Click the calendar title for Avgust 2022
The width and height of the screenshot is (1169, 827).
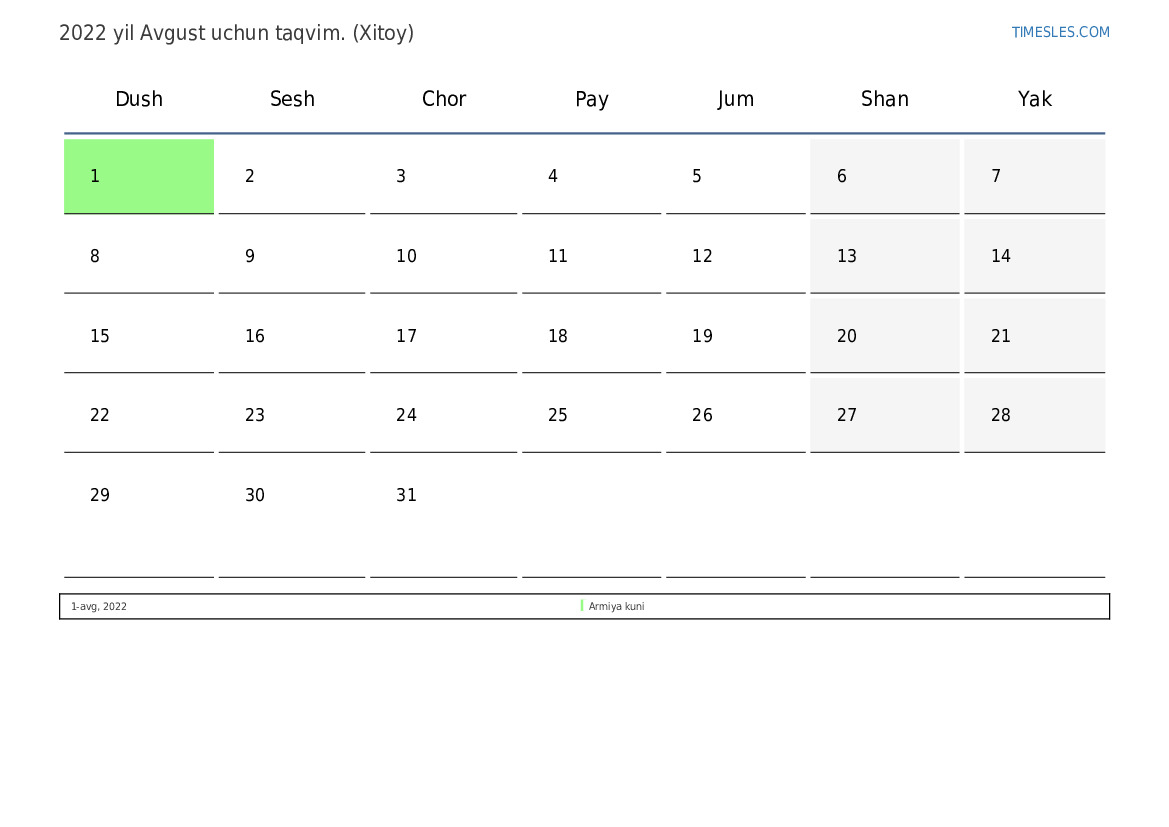[236, 33]
